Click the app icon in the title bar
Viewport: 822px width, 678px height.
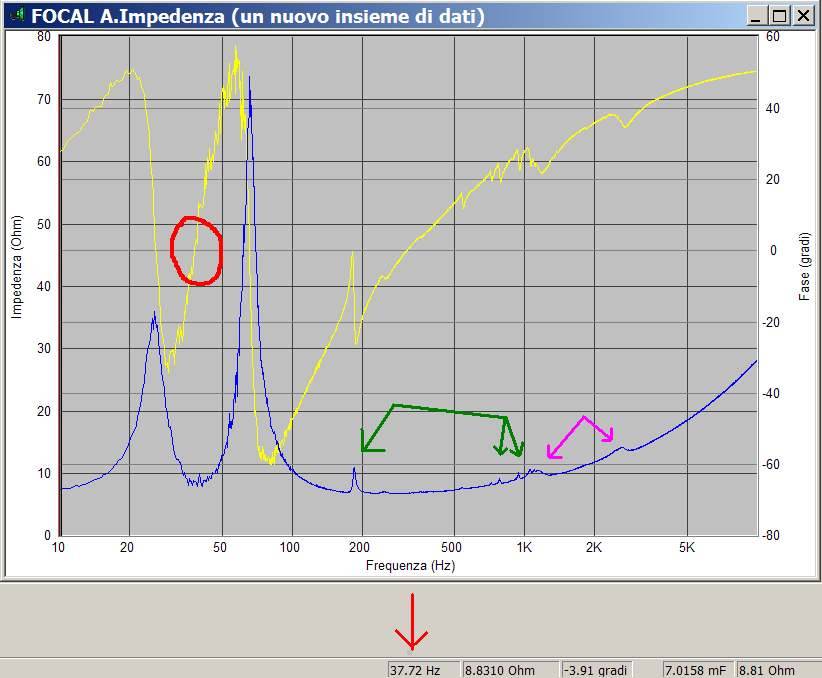(x=17, y=16)
